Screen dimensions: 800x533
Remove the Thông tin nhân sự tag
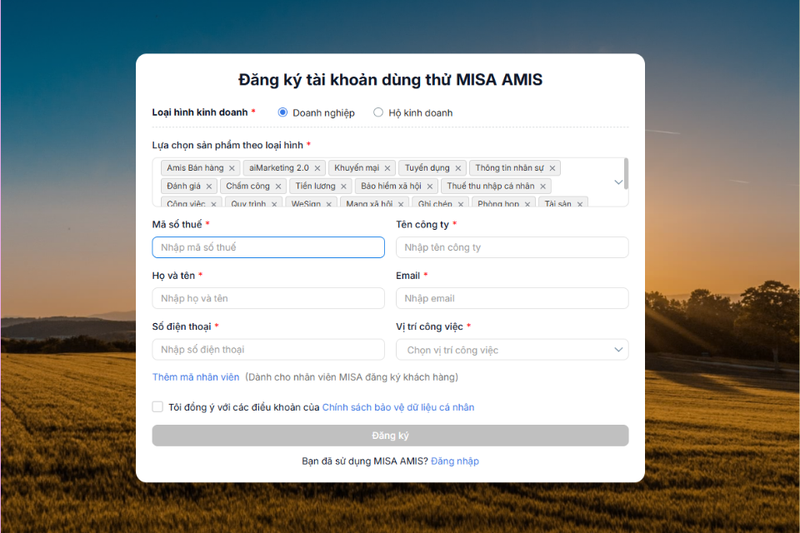pos(552,168)
